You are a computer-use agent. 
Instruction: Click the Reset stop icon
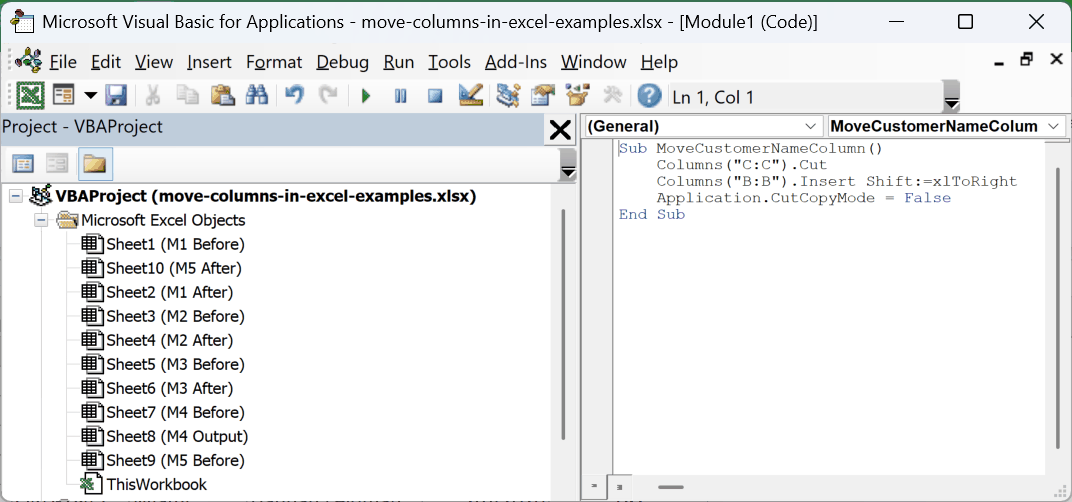(436, 96)
